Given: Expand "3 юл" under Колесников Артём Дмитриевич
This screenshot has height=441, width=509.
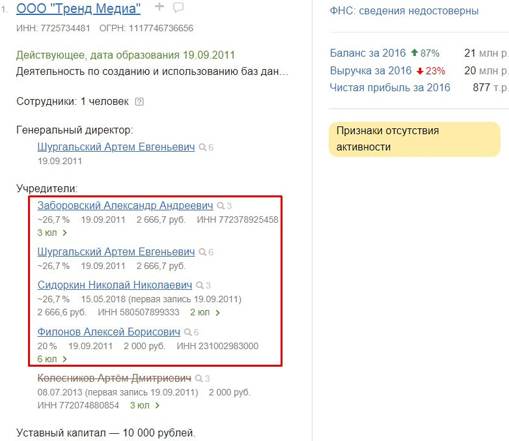Looking at the screenshot, I should (145, 406).
